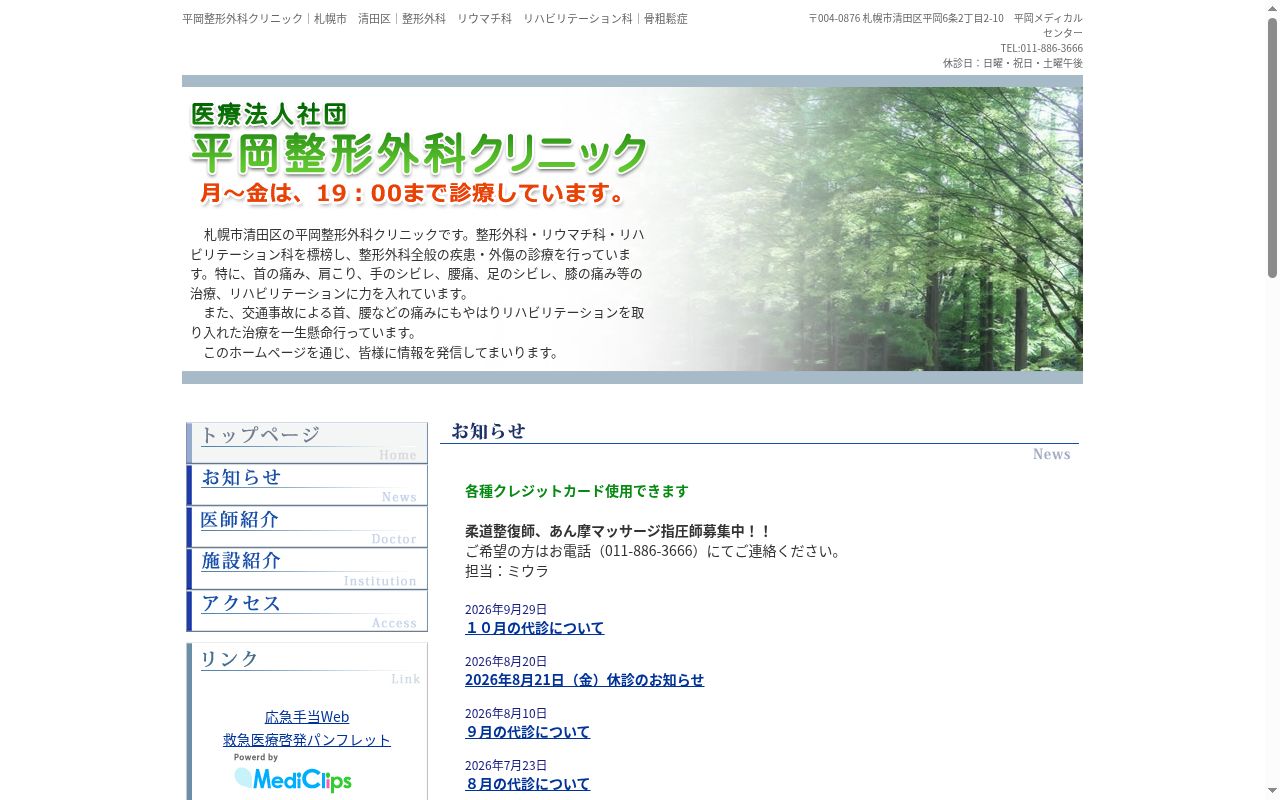Open 2026年8月21日（金）休診のお知らせ link
The width and height of the screenshot is (1280, 800).
pyautogui.click(x=584, y=680)
